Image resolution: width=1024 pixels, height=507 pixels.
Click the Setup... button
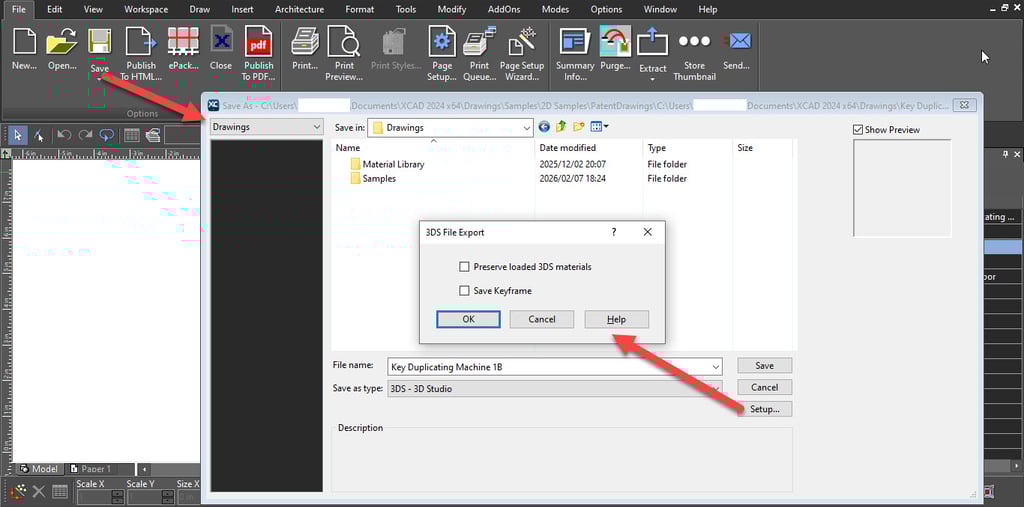[x=765, y=409]
